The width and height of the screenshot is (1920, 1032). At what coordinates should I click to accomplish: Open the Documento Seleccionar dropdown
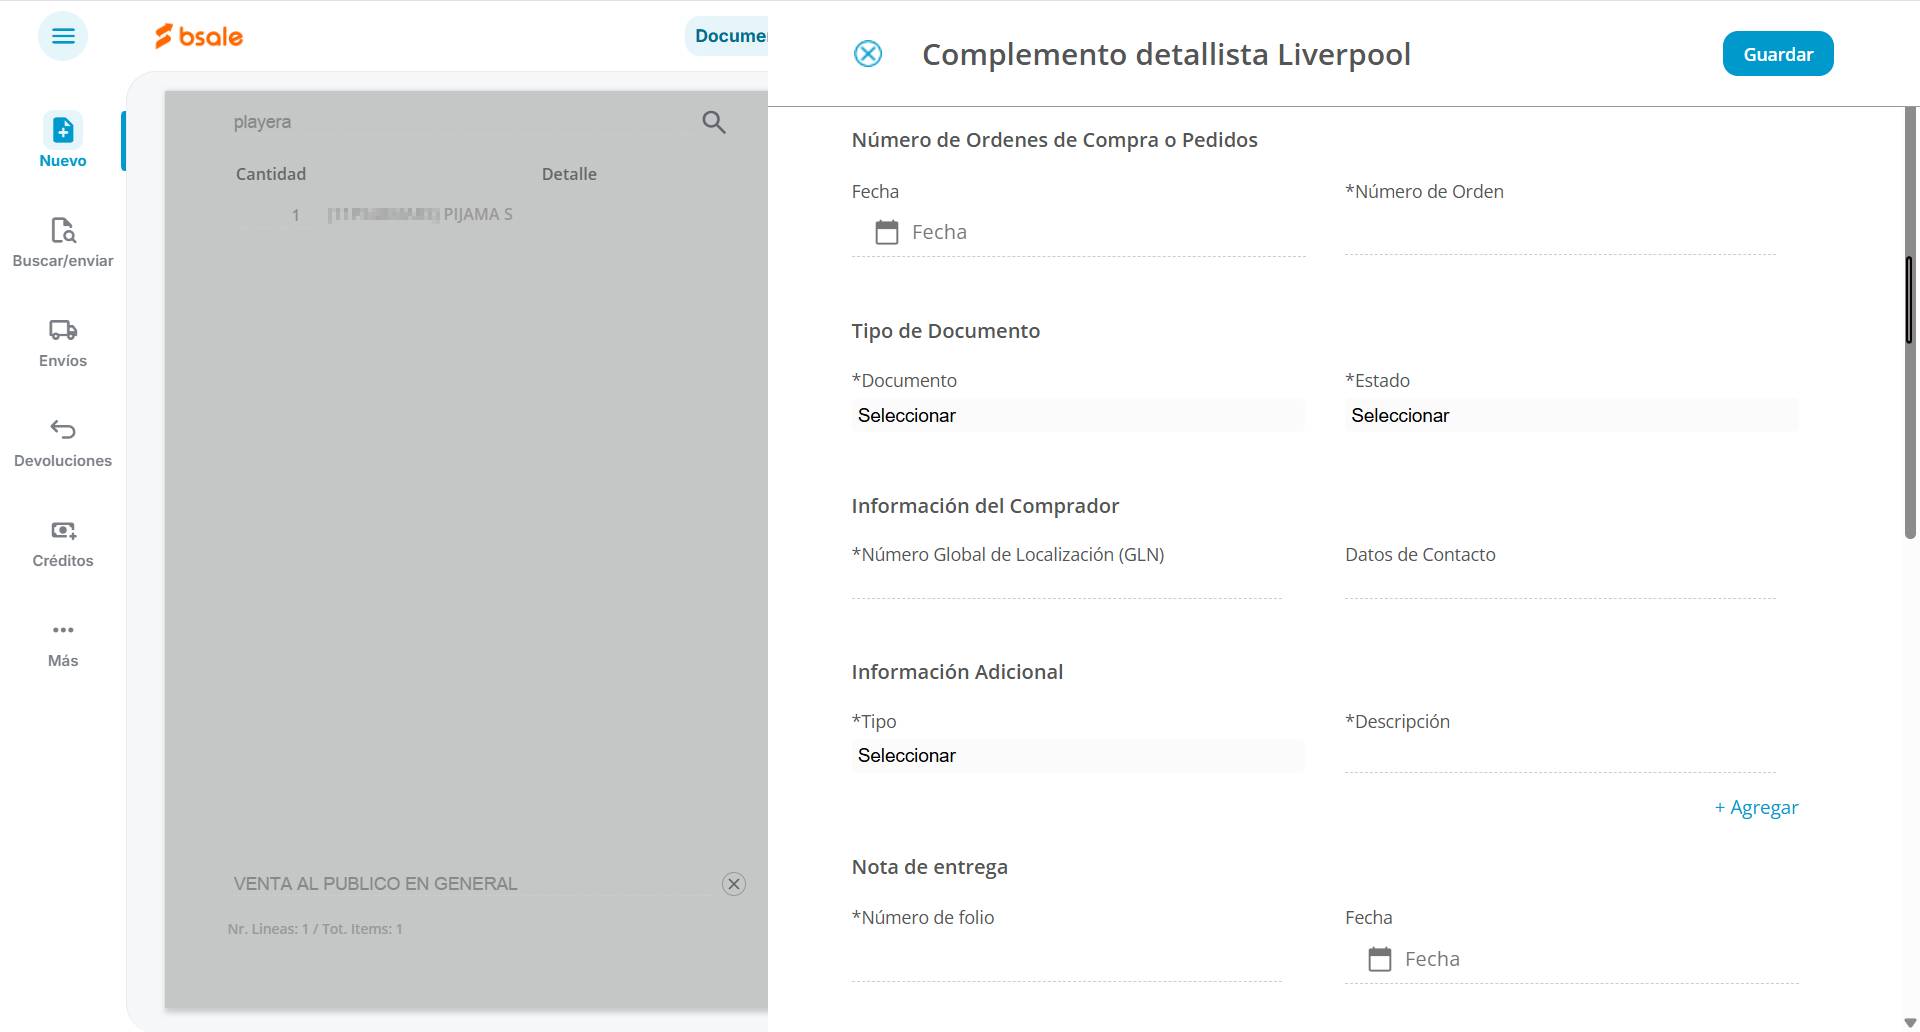click(x=1078, y=415)
